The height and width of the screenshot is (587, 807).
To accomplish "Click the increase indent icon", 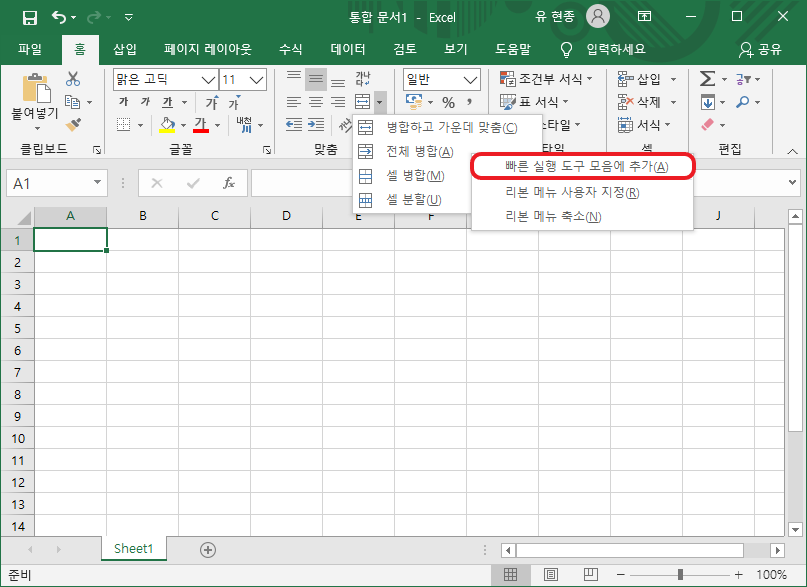I will coord(316,124).
